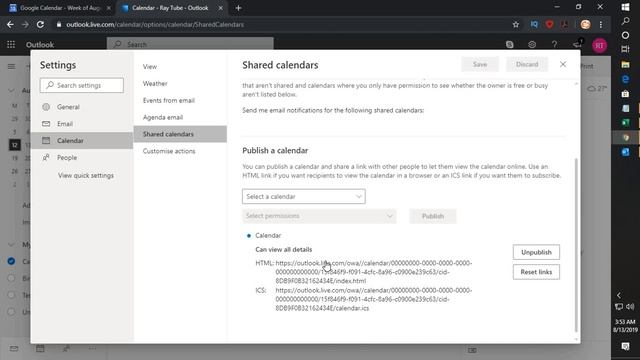Toggle the Outlook hamburger navigation menu
This screenshot has width=640, height=360.
point(11,66)
